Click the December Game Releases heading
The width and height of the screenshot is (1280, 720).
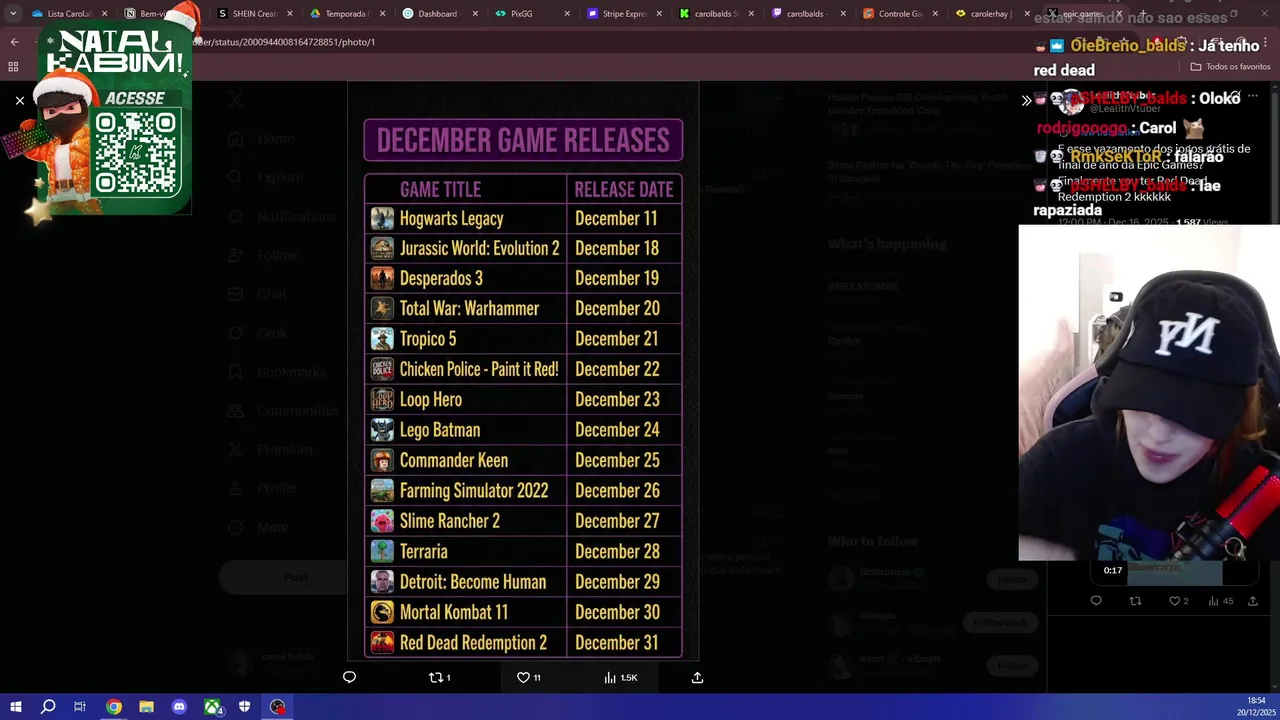click(523, 140)
